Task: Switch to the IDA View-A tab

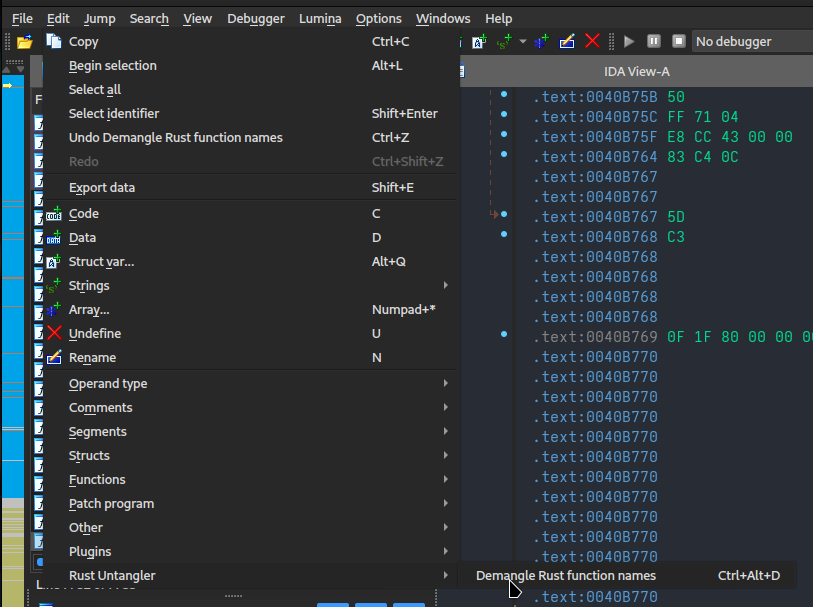Action: 636,72
